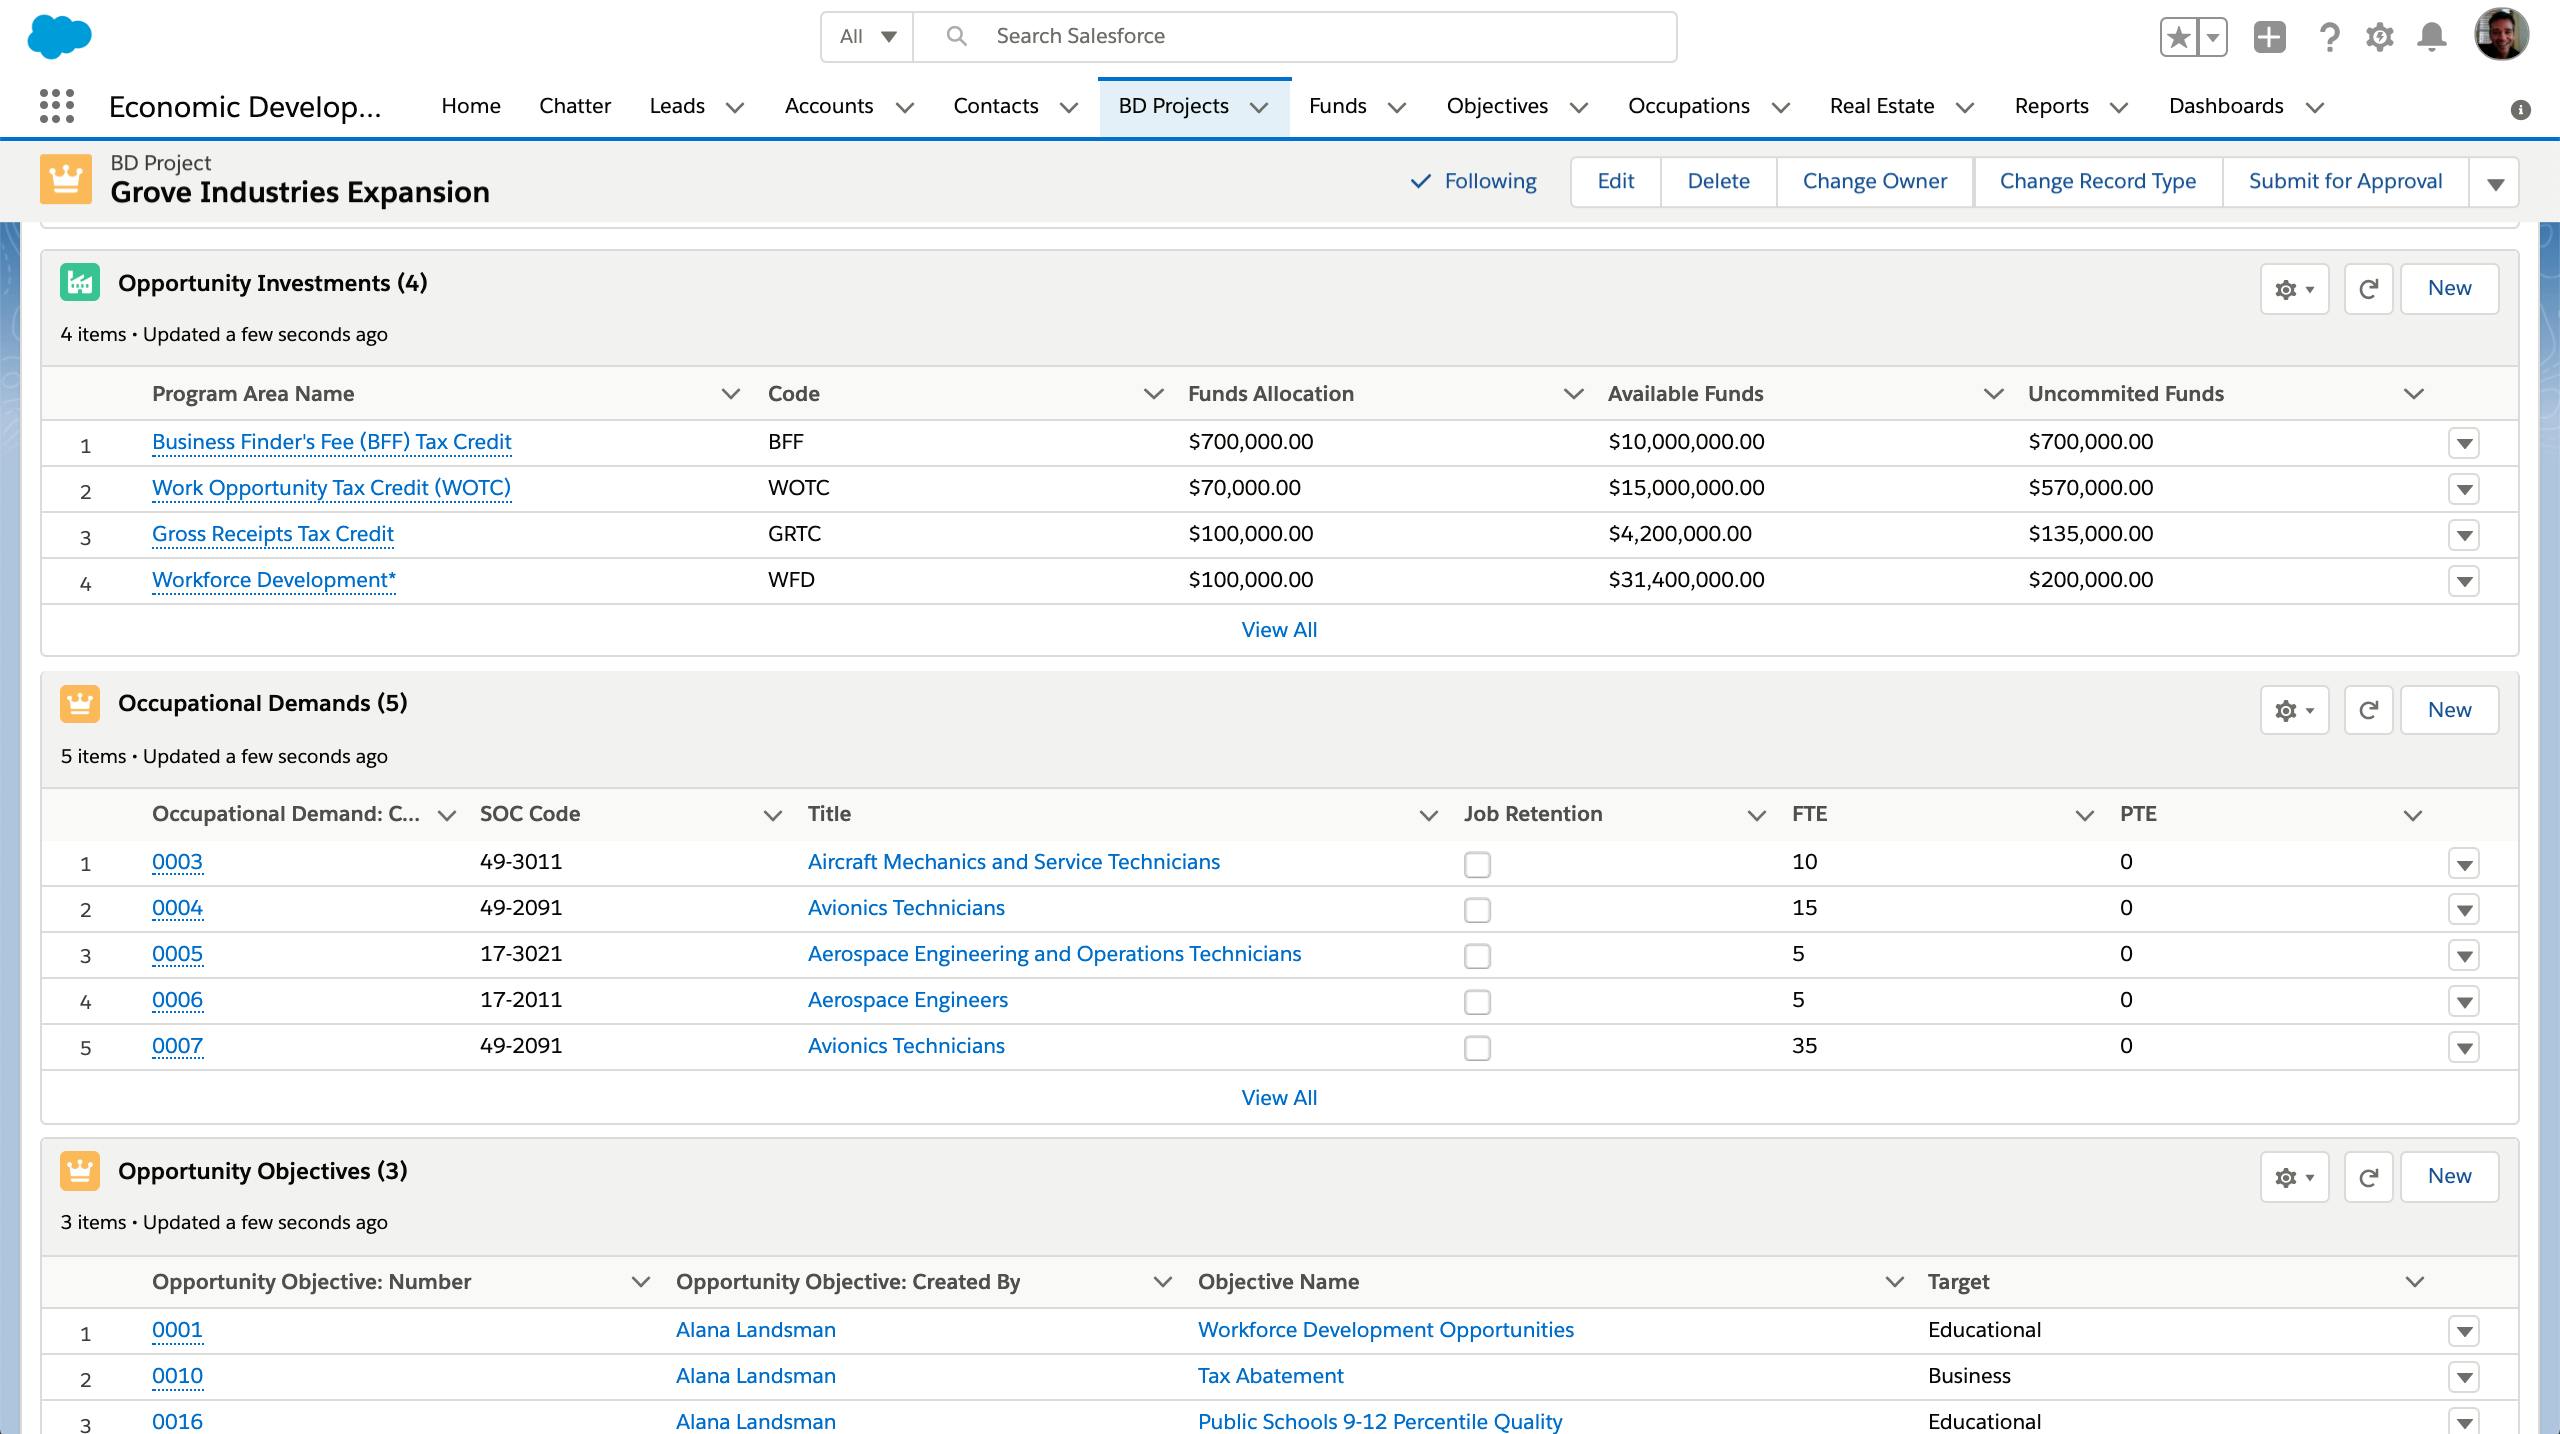This screenshot has width=2560, height=1434.
Task: Open the favorites star icon
Action: 2180,36
